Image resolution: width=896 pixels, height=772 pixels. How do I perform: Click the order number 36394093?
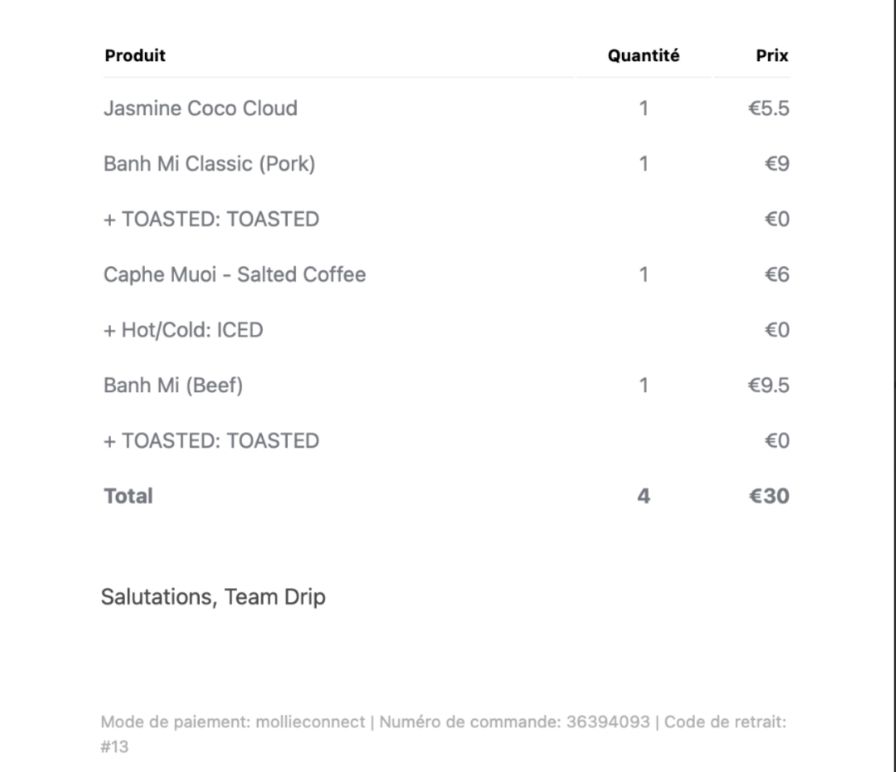[x=608, y=722]
